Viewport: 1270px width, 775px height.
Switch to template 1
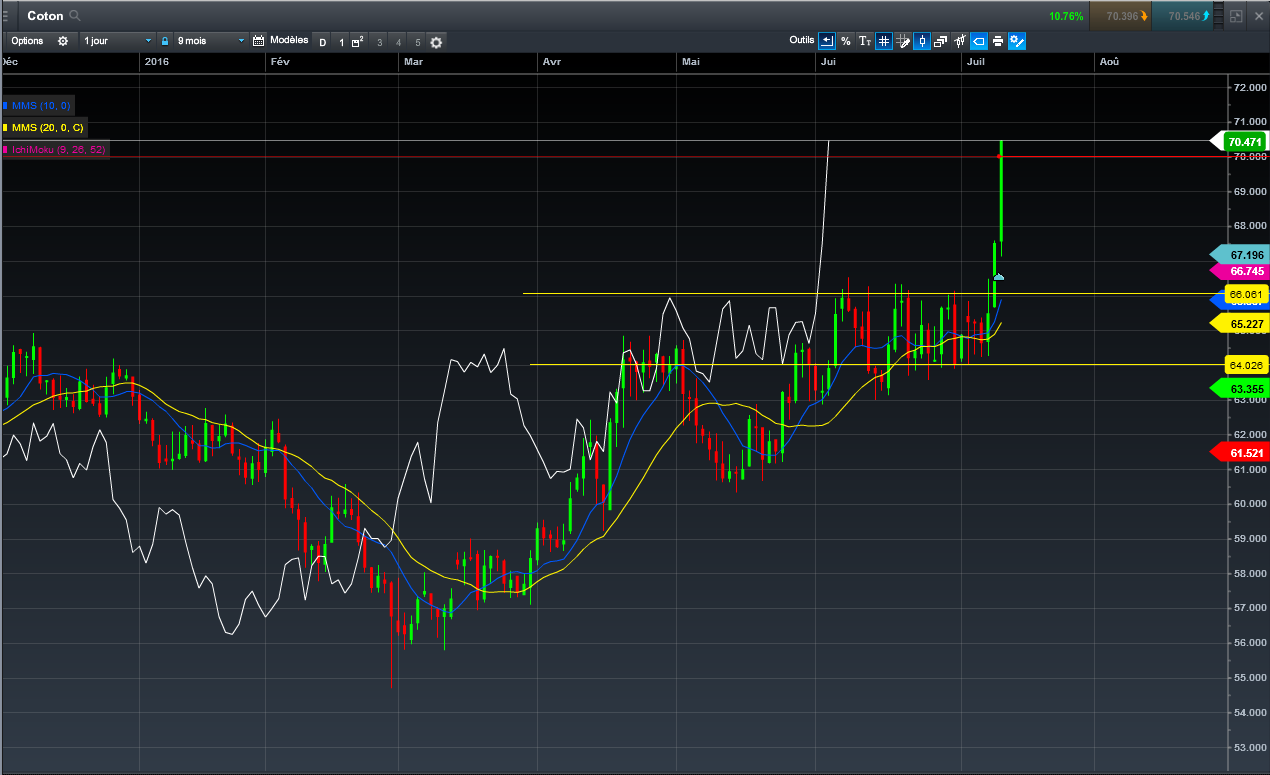coord(341,42)
